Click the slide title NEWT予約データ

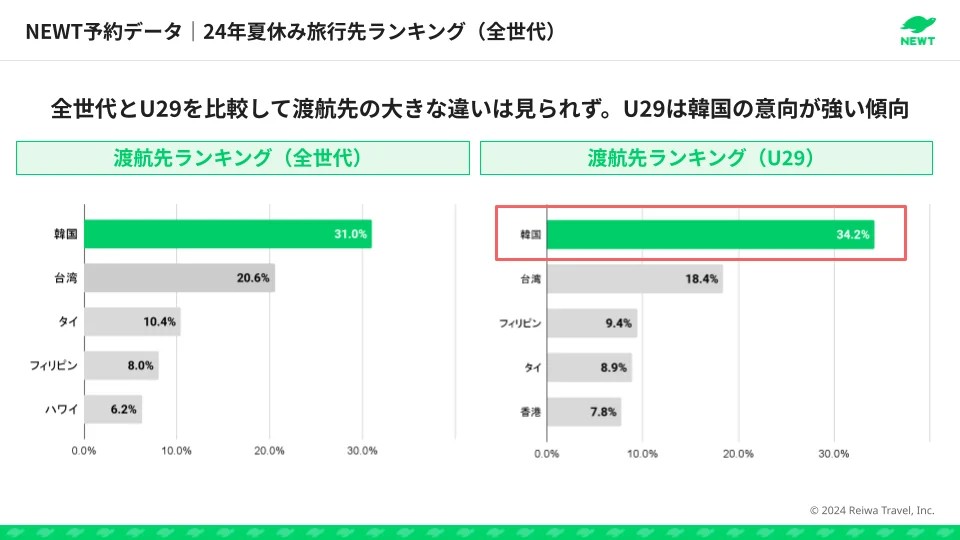[x=101, y=31]
